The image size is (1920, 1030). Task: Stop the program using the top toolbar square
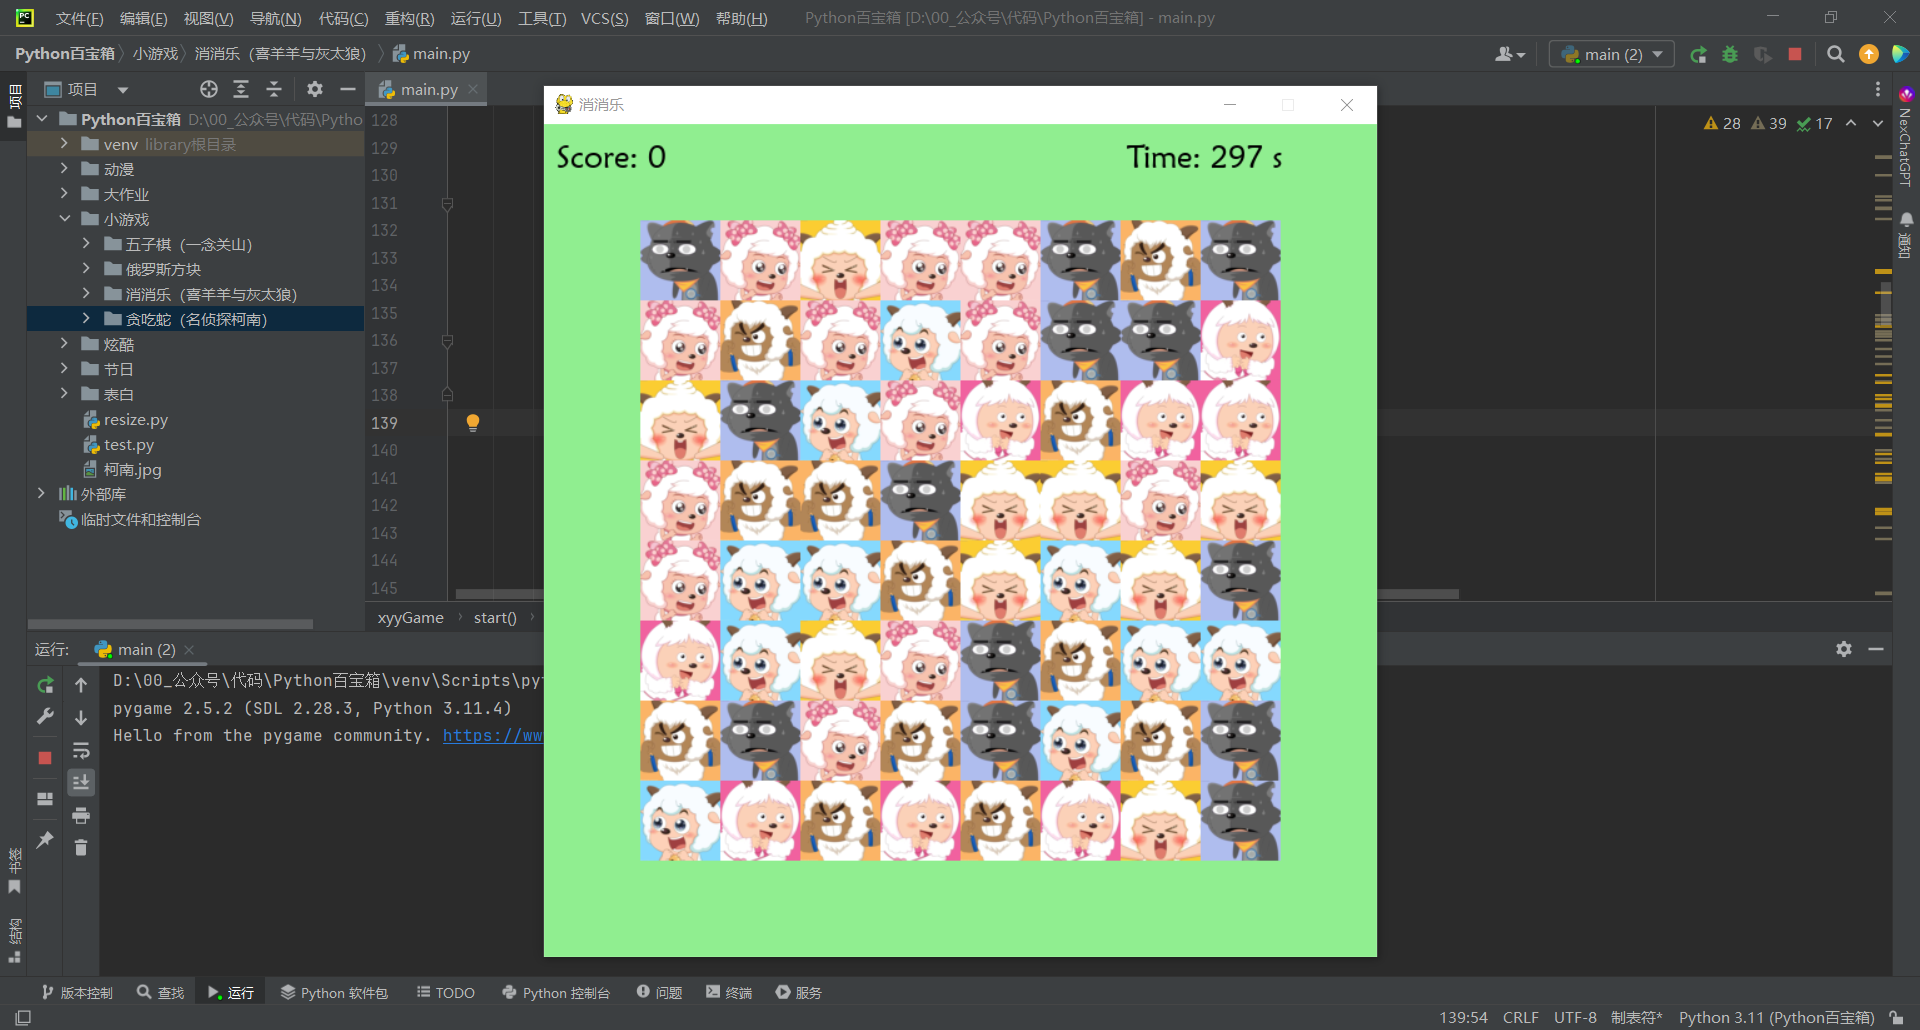click(1795, 55)
